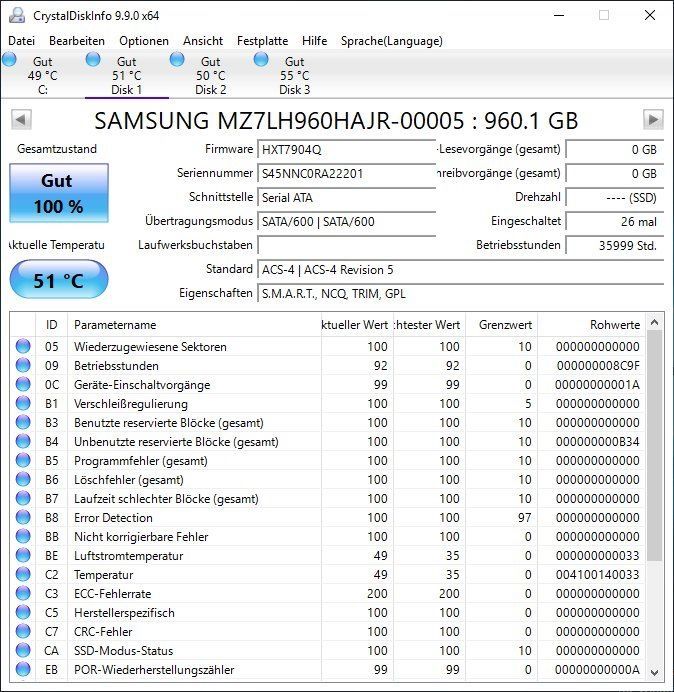Click the Eigenschaften field

point(460,293)
